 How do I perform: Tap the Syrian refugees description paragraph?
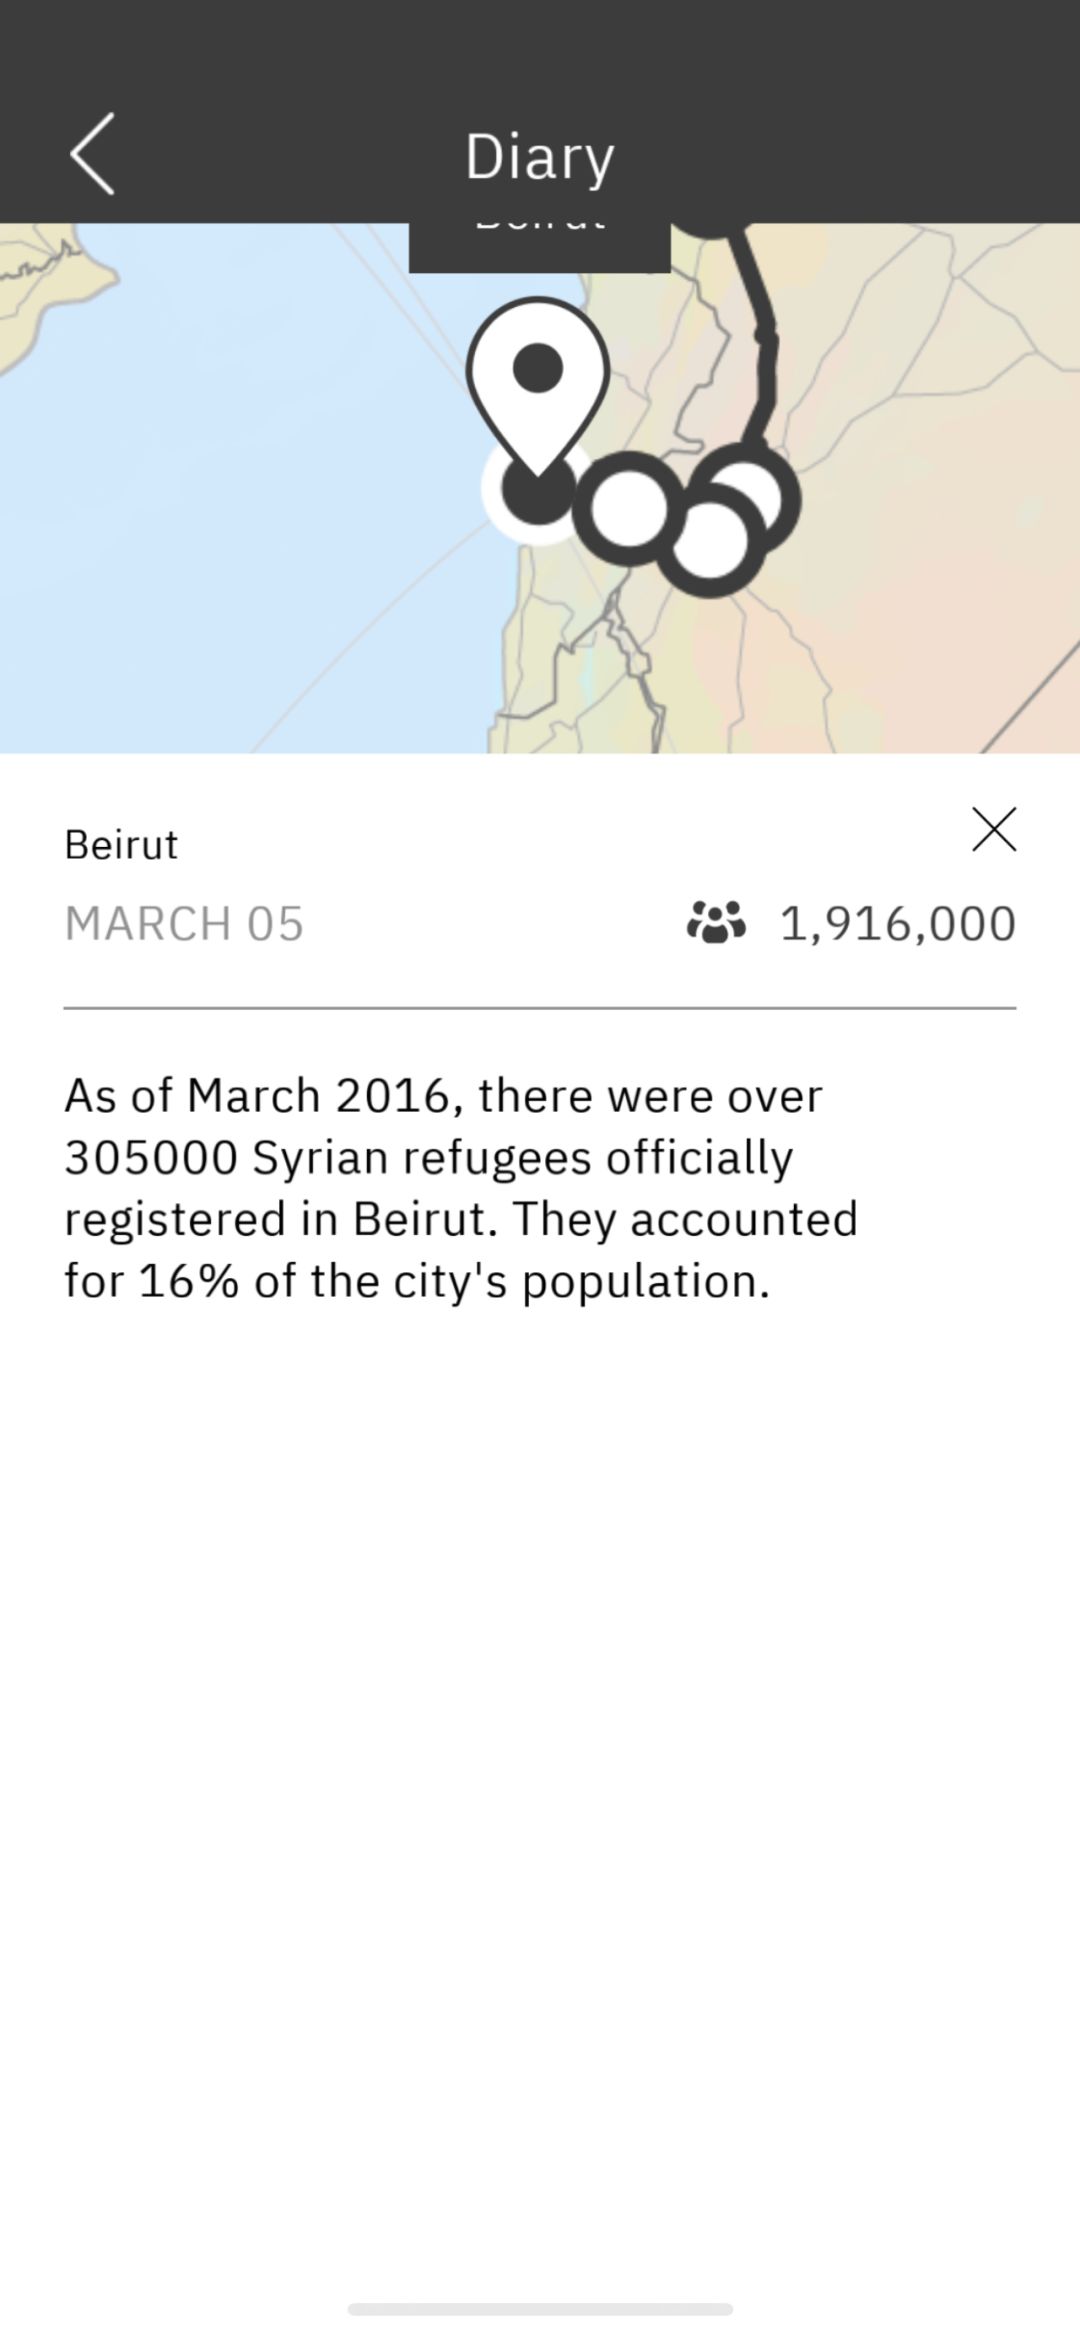461,1188
